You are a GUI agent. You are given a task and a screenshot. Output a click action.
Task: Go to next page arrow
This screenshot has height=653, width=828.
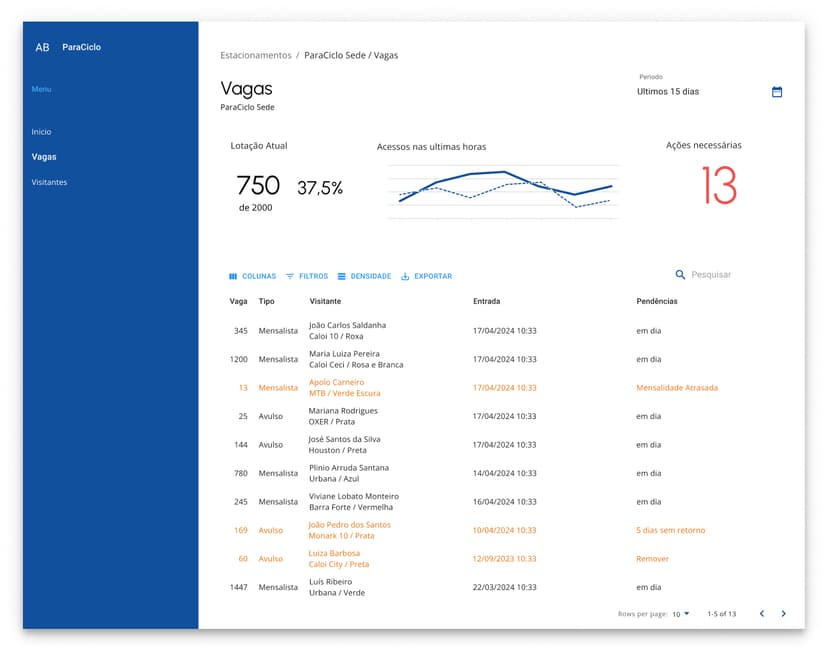coord(783,614)
